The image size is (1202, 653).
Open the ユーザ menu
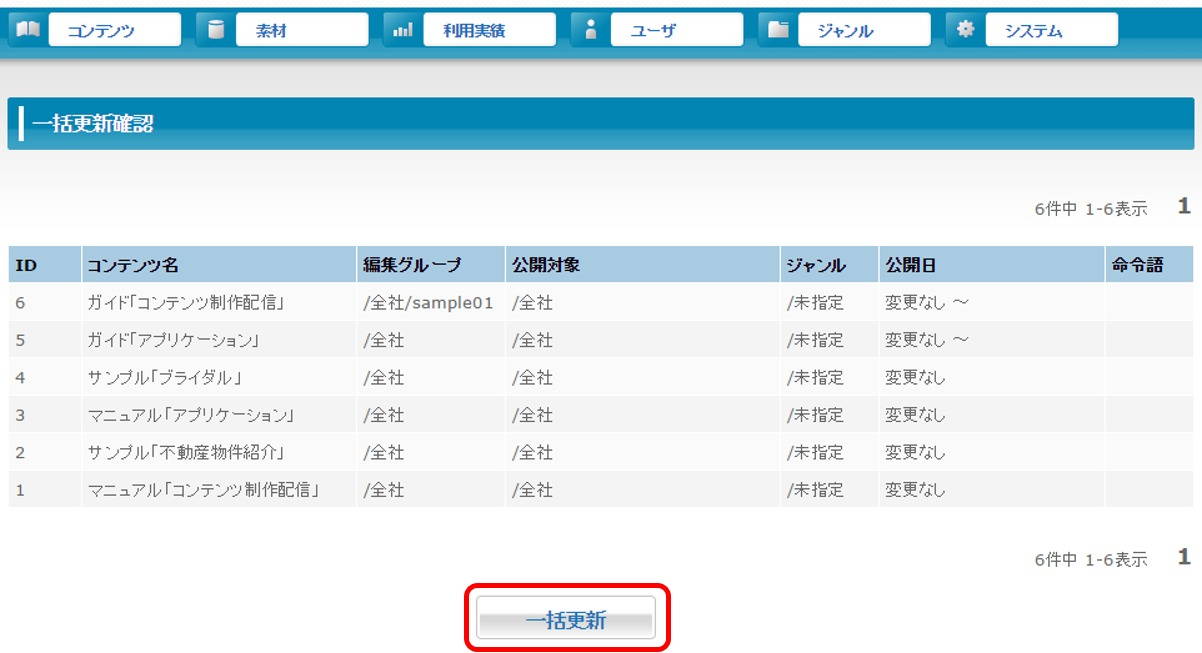676,30
